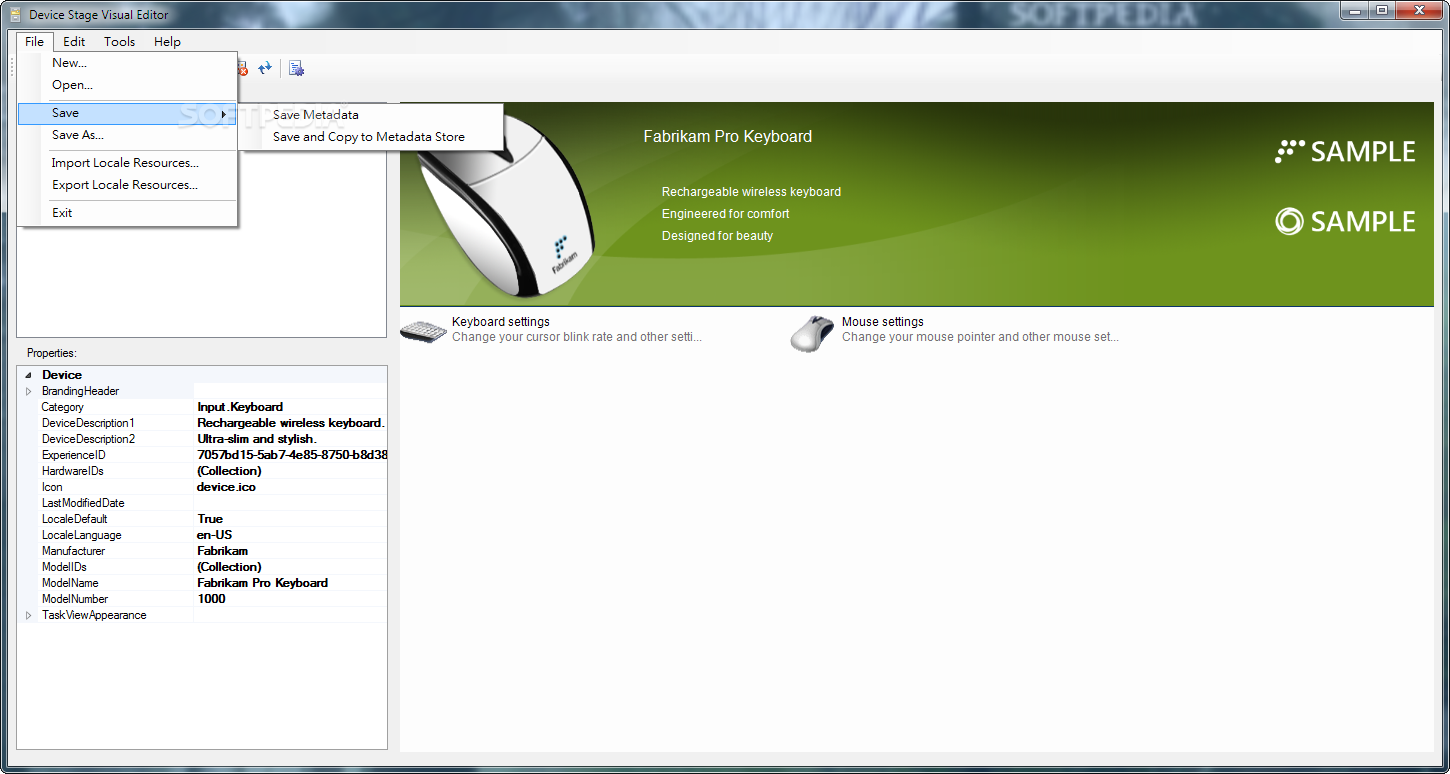Viewport: 1450px width, 774px height.
Task: Choose New... from the File menu
Action: [127, 63]
